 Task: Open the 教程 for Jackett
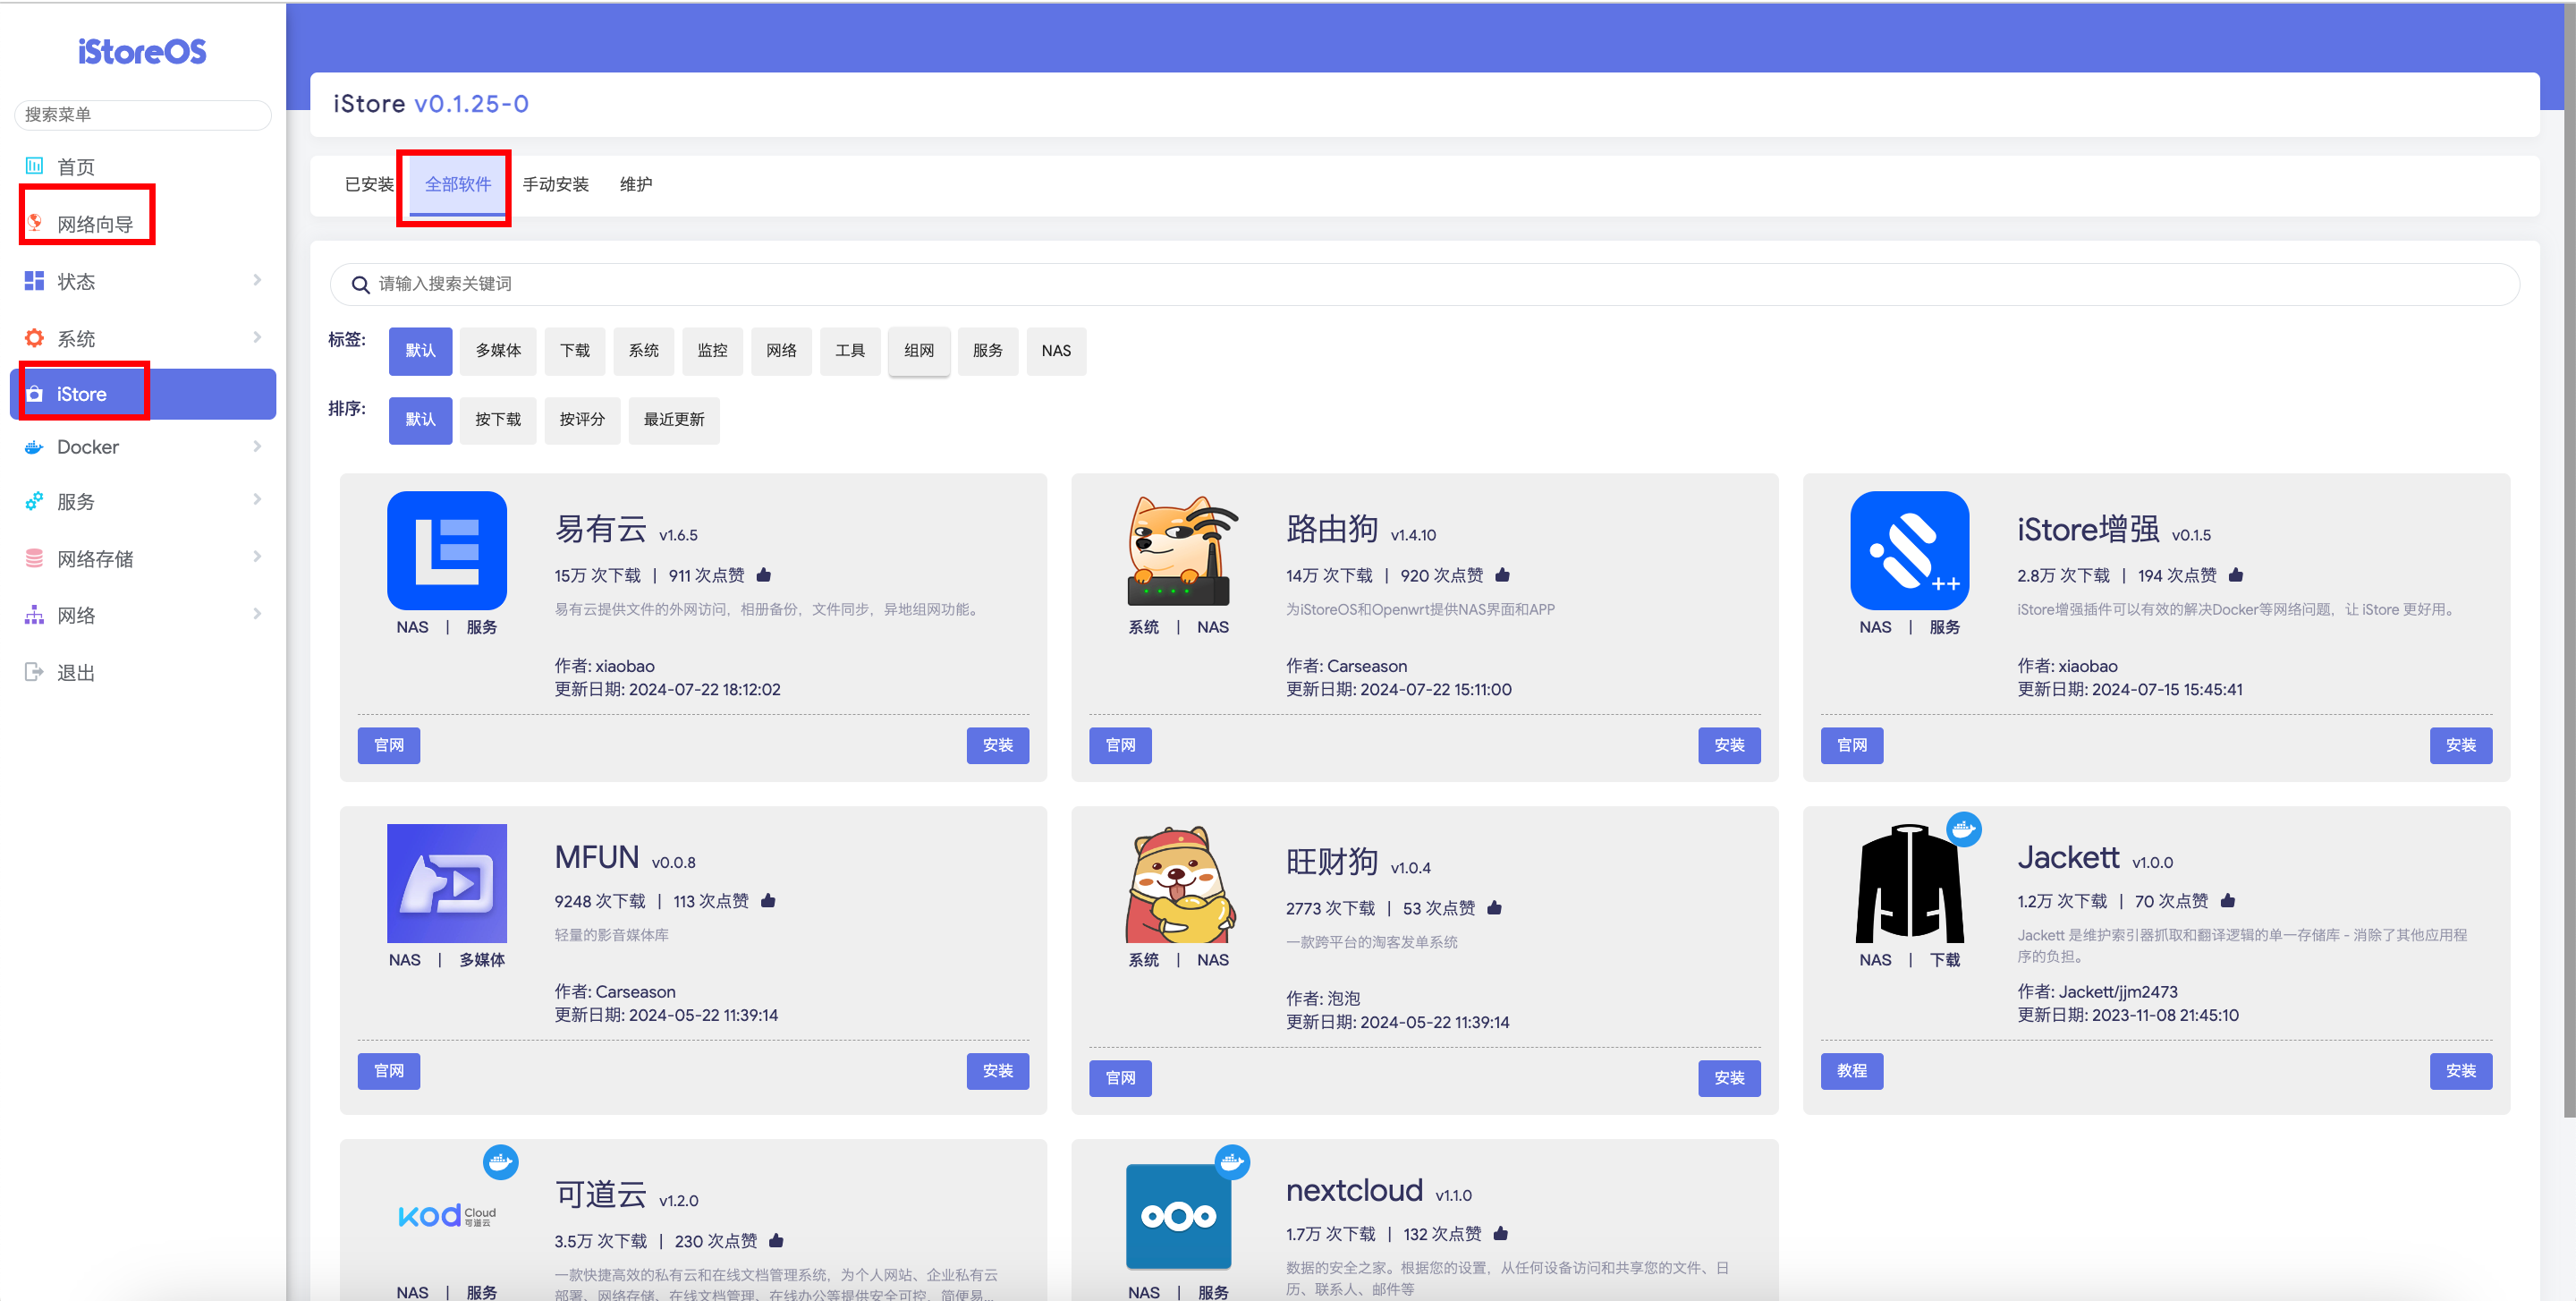click(x=1852, y=1071)
